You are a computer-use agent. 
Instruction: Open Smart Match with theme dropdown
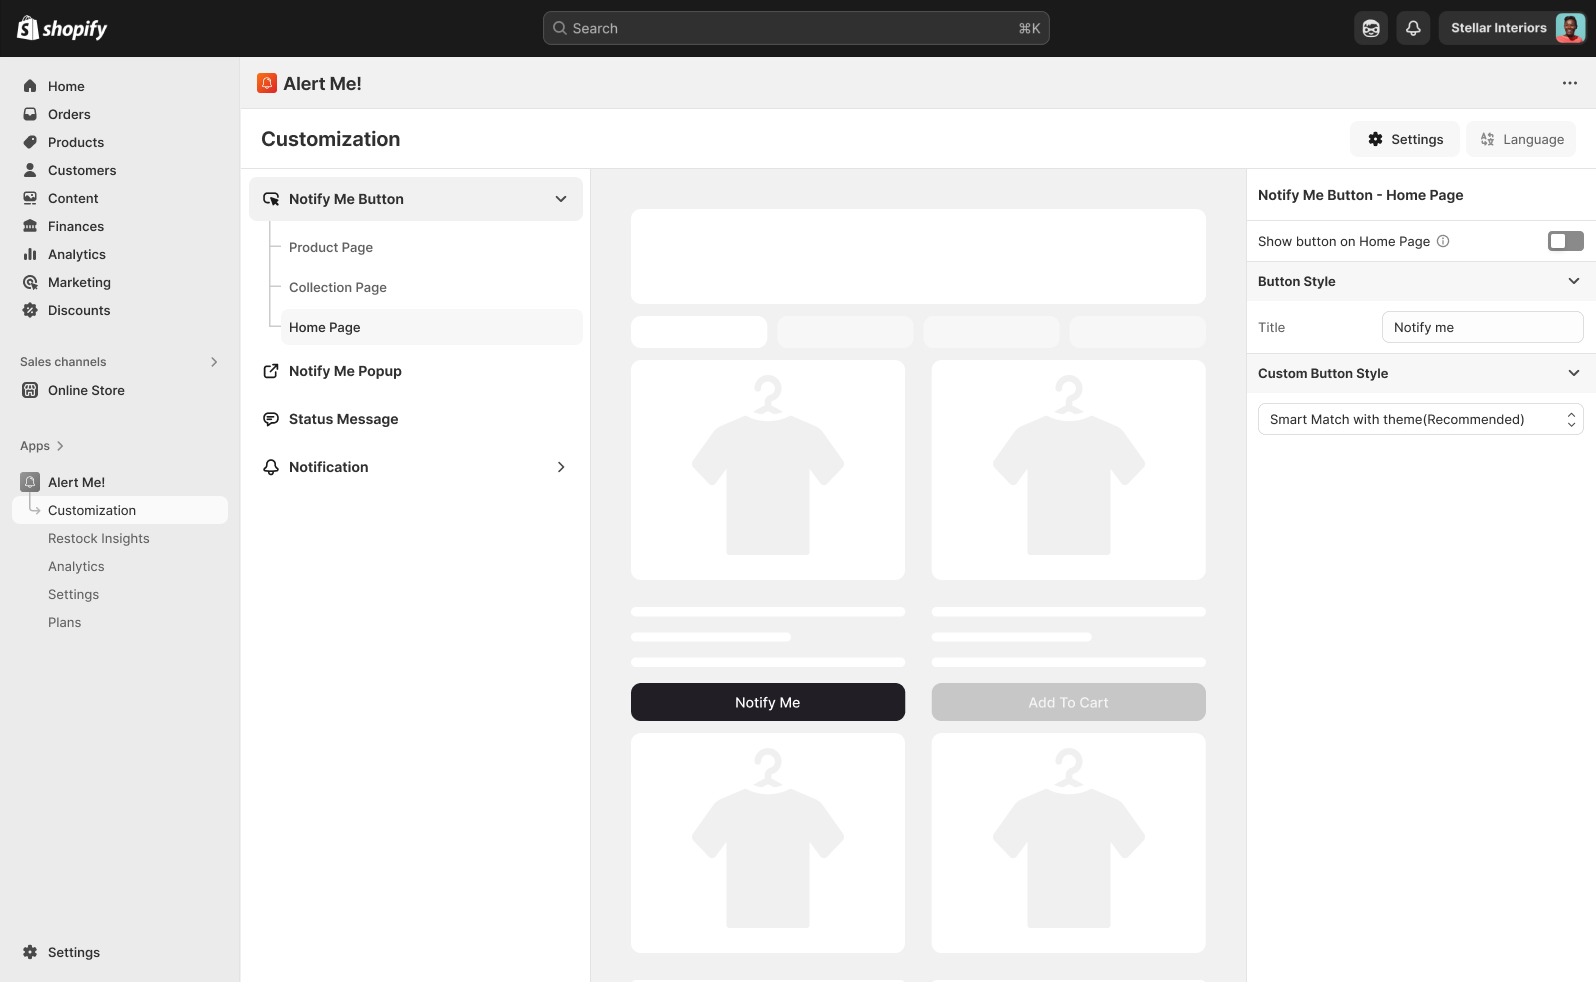tap(1421, 419)
